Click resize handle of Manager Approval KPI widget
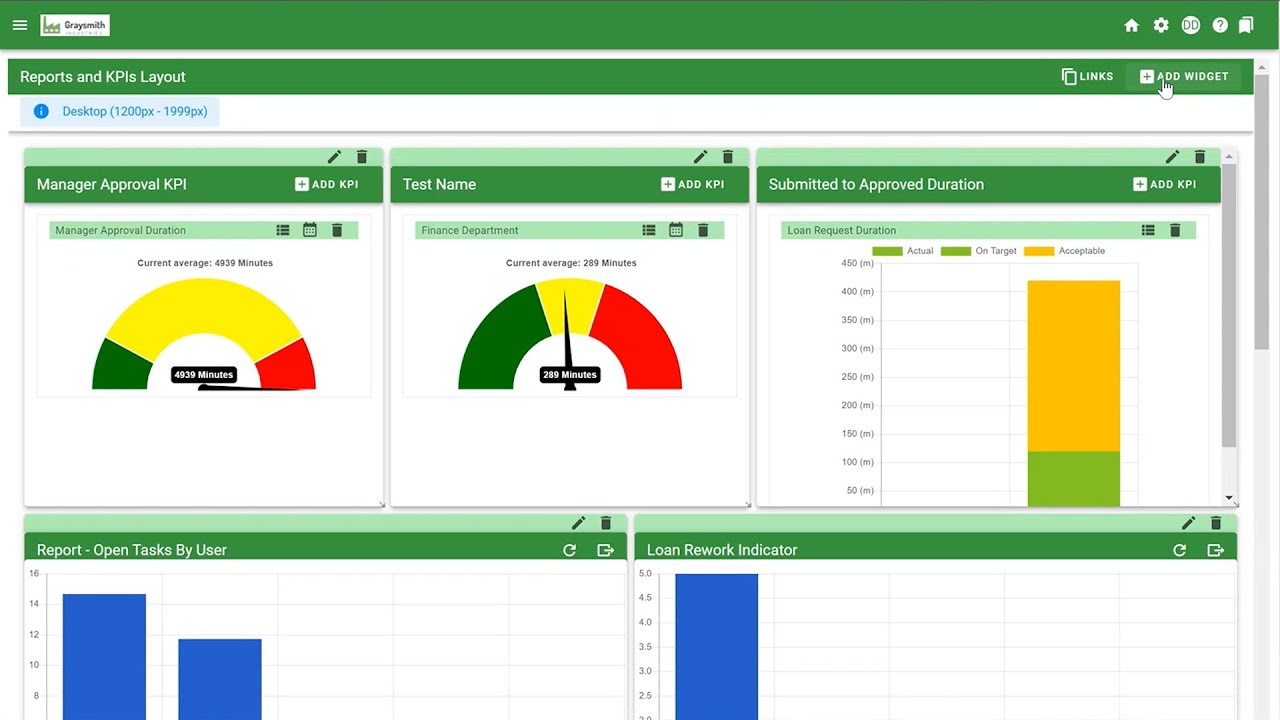 point(381,504)
